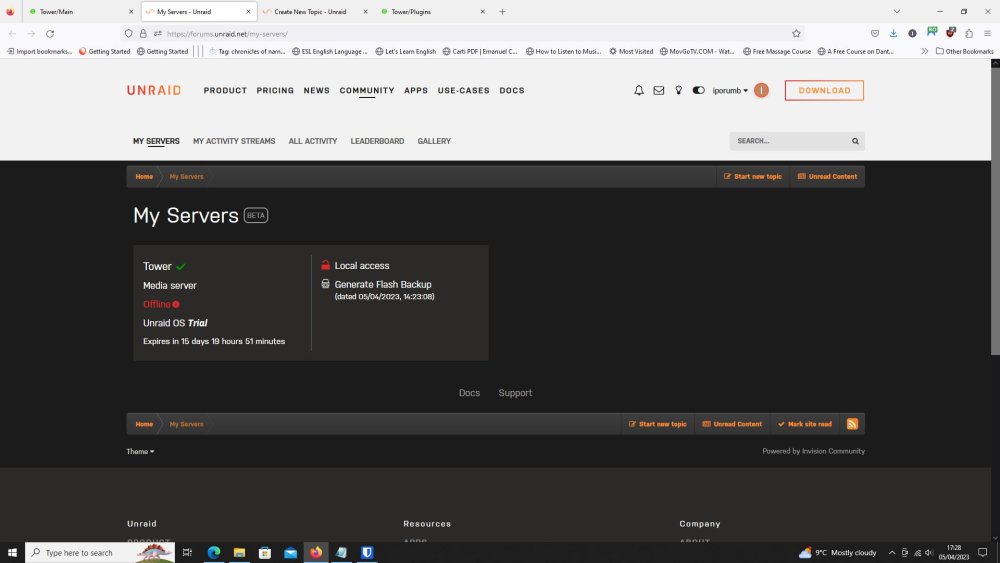Image resolution: width=1000 pixels, height=563 pixels.
Task: Click the forum search field
Action: pyautogui.click(x=788, y=141)
